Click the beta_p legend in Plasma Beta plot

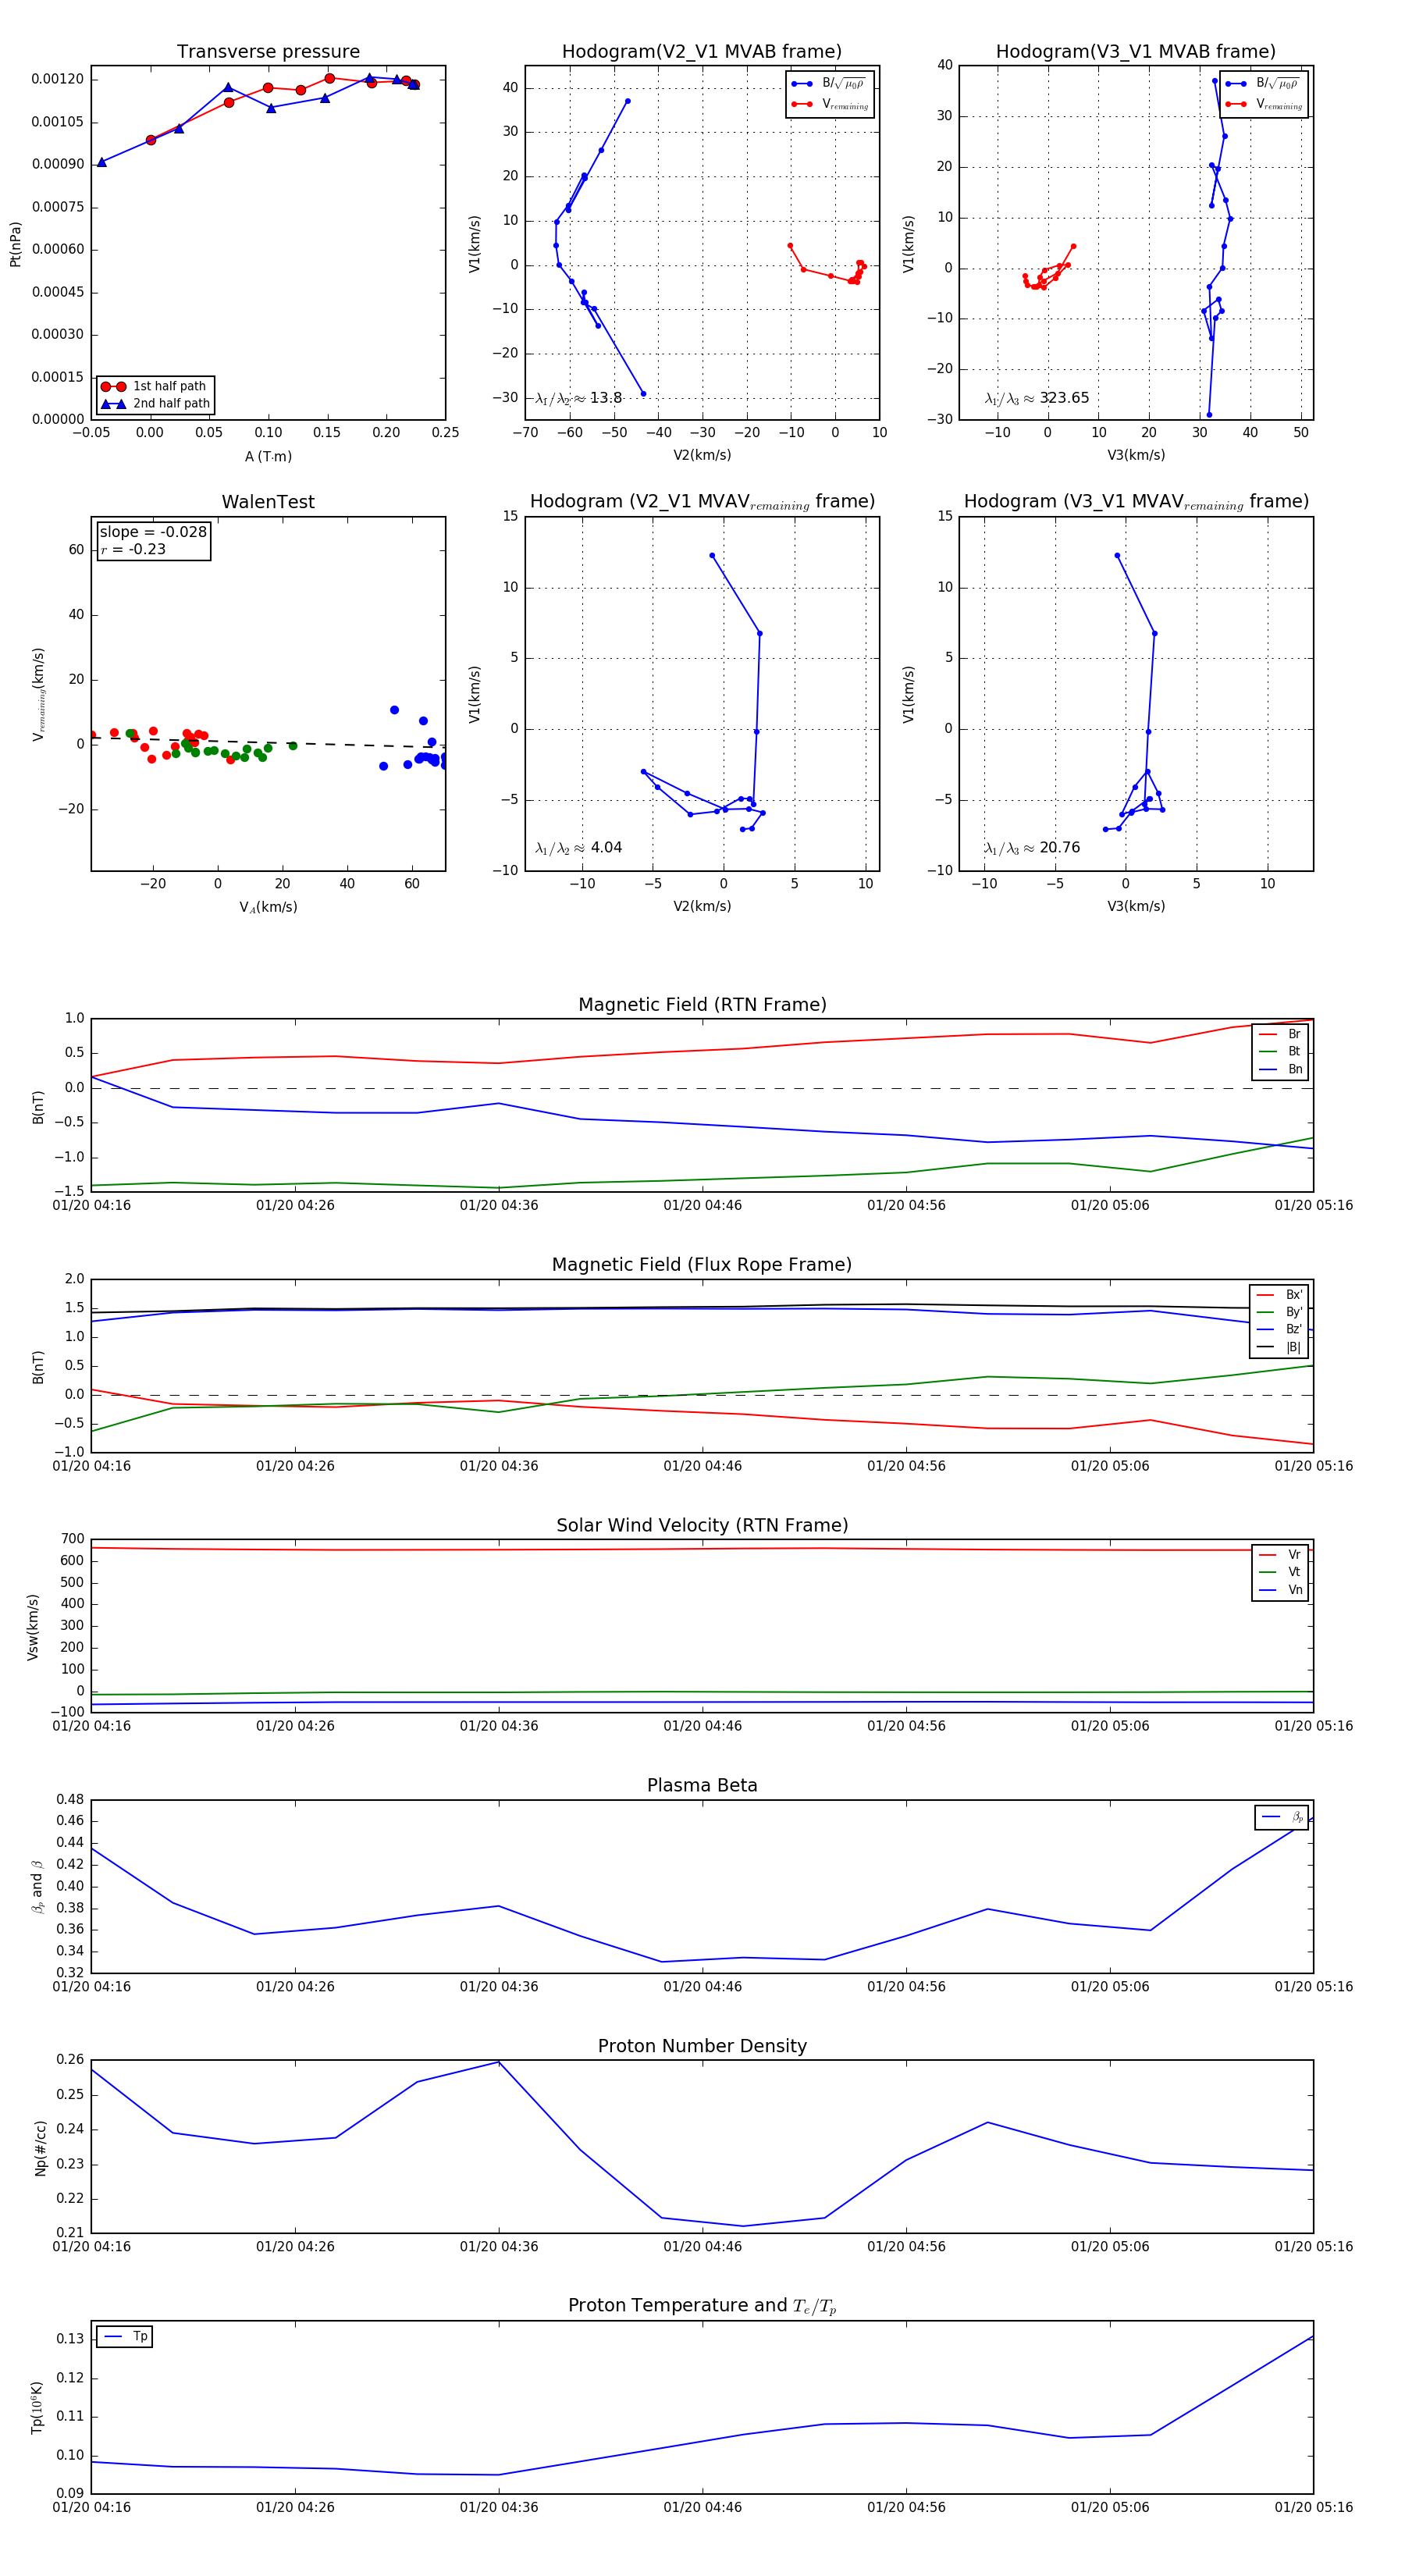(1282, 1817)
